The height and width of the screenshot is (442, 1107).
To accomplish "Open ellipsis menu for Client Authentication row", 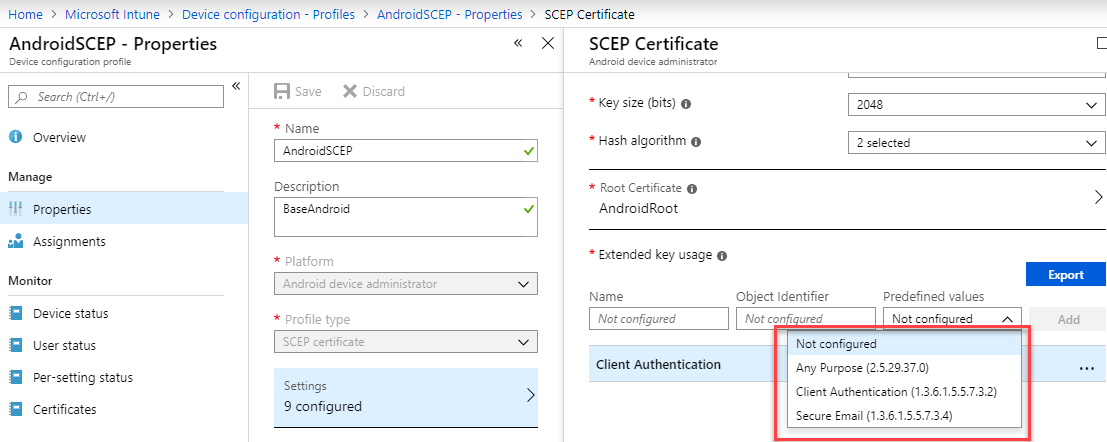I will click(1087, 369).
